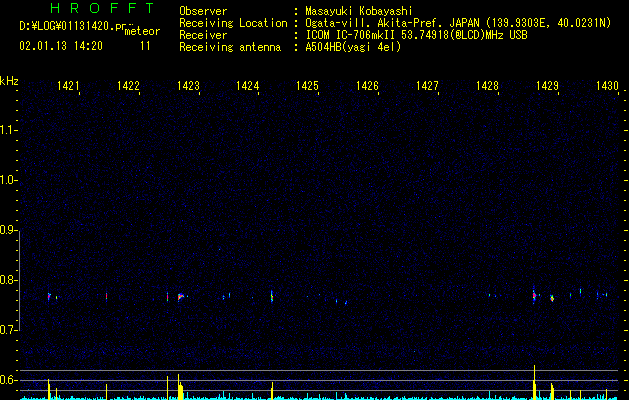
Task: Click the 1430 time marker
Action: (x=607, y=86)
